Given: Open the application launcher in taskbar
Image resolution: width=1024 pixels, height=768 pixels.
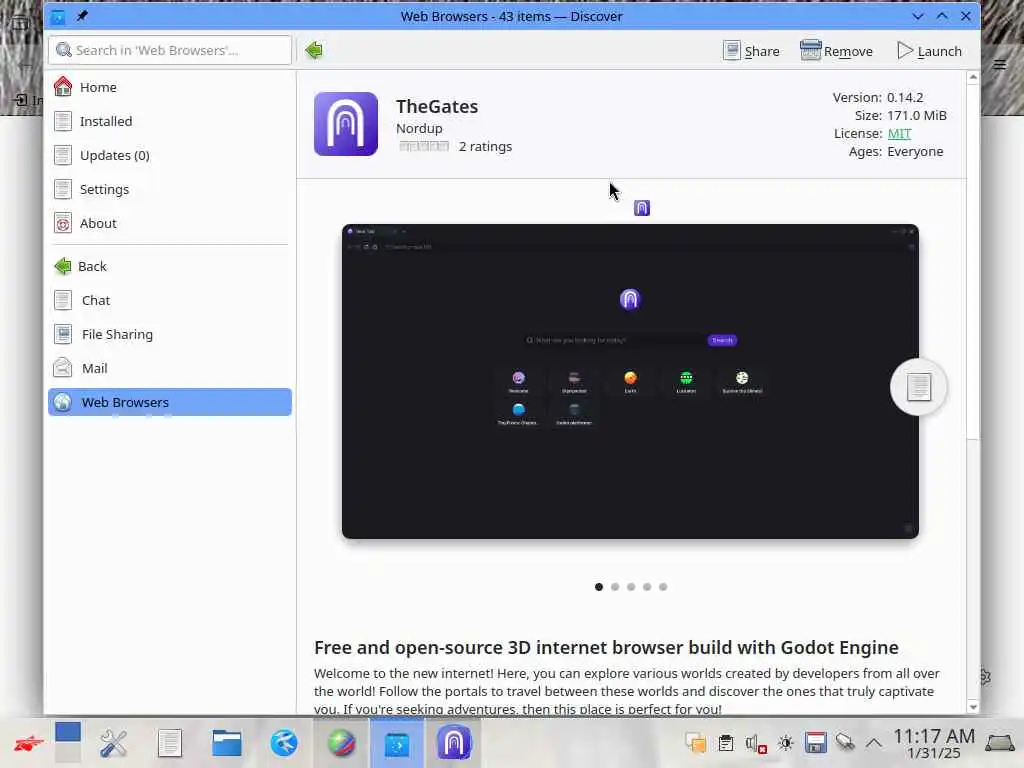Looking at the screenshot, I should 29,743.
